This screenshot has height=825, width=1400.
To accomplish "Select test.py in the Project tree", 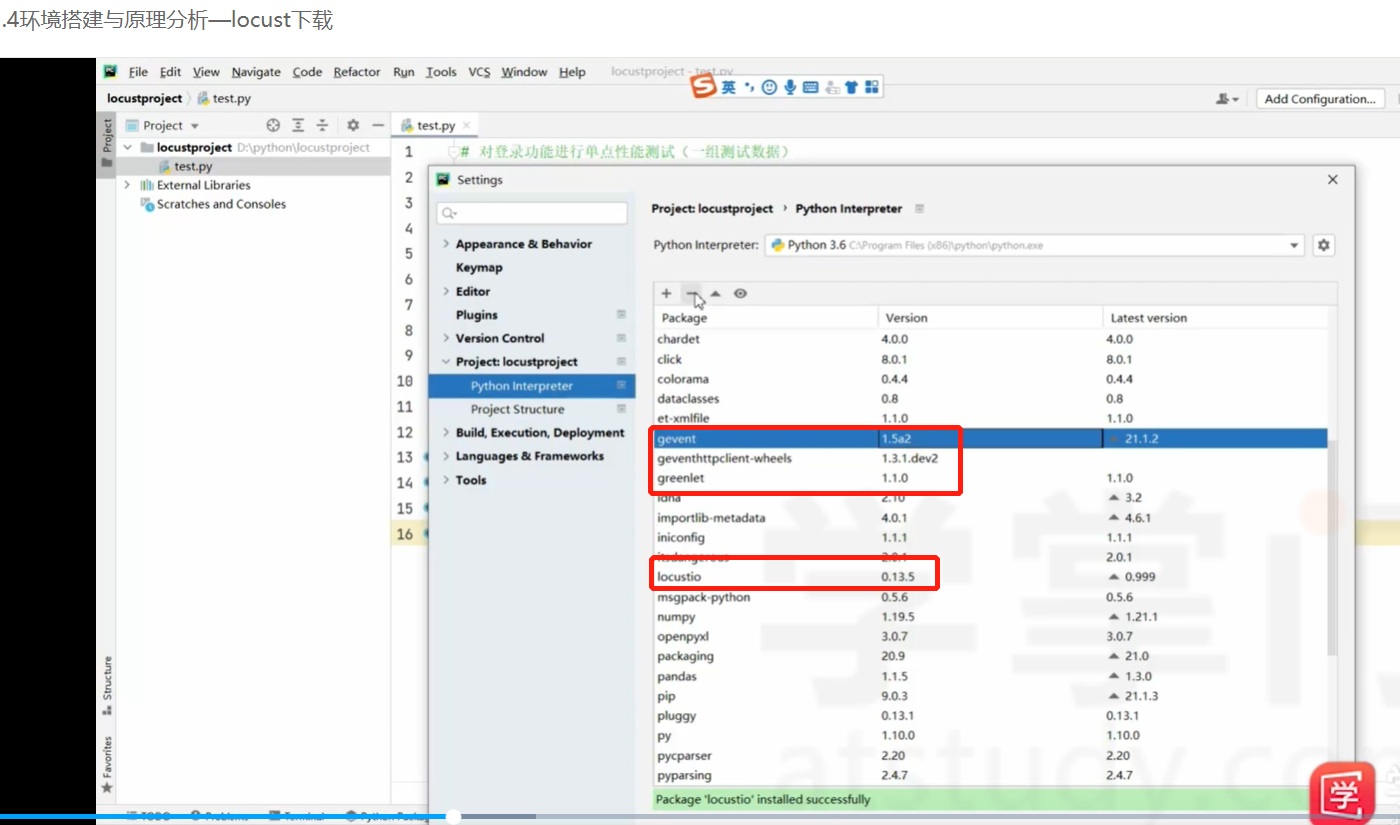I will coord(192,166).
